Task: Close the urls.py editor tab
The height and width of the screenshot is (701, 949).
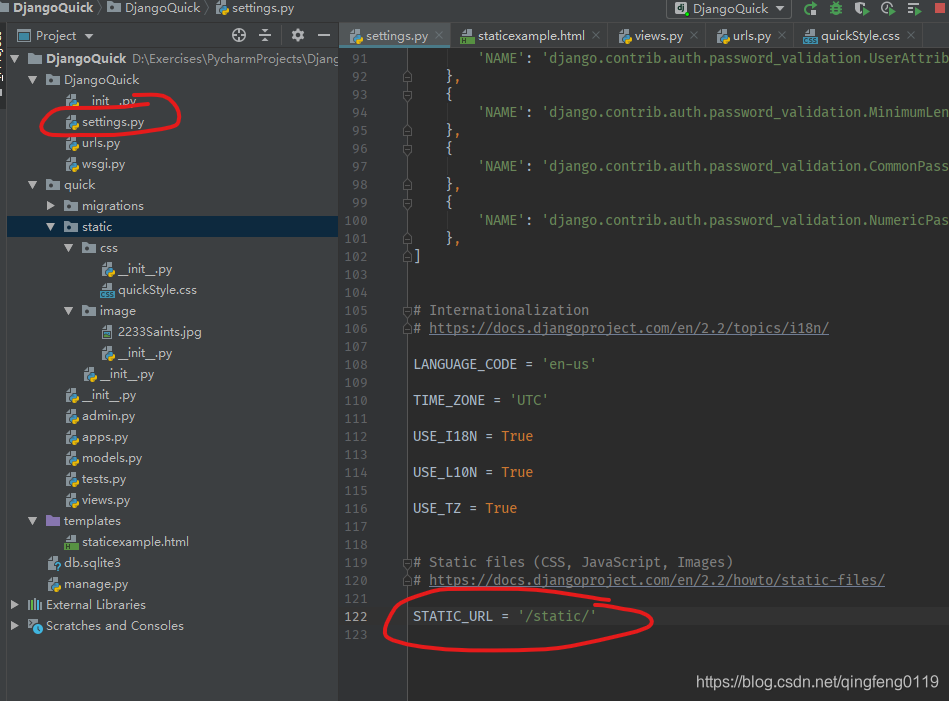Action: pos(782,35)
